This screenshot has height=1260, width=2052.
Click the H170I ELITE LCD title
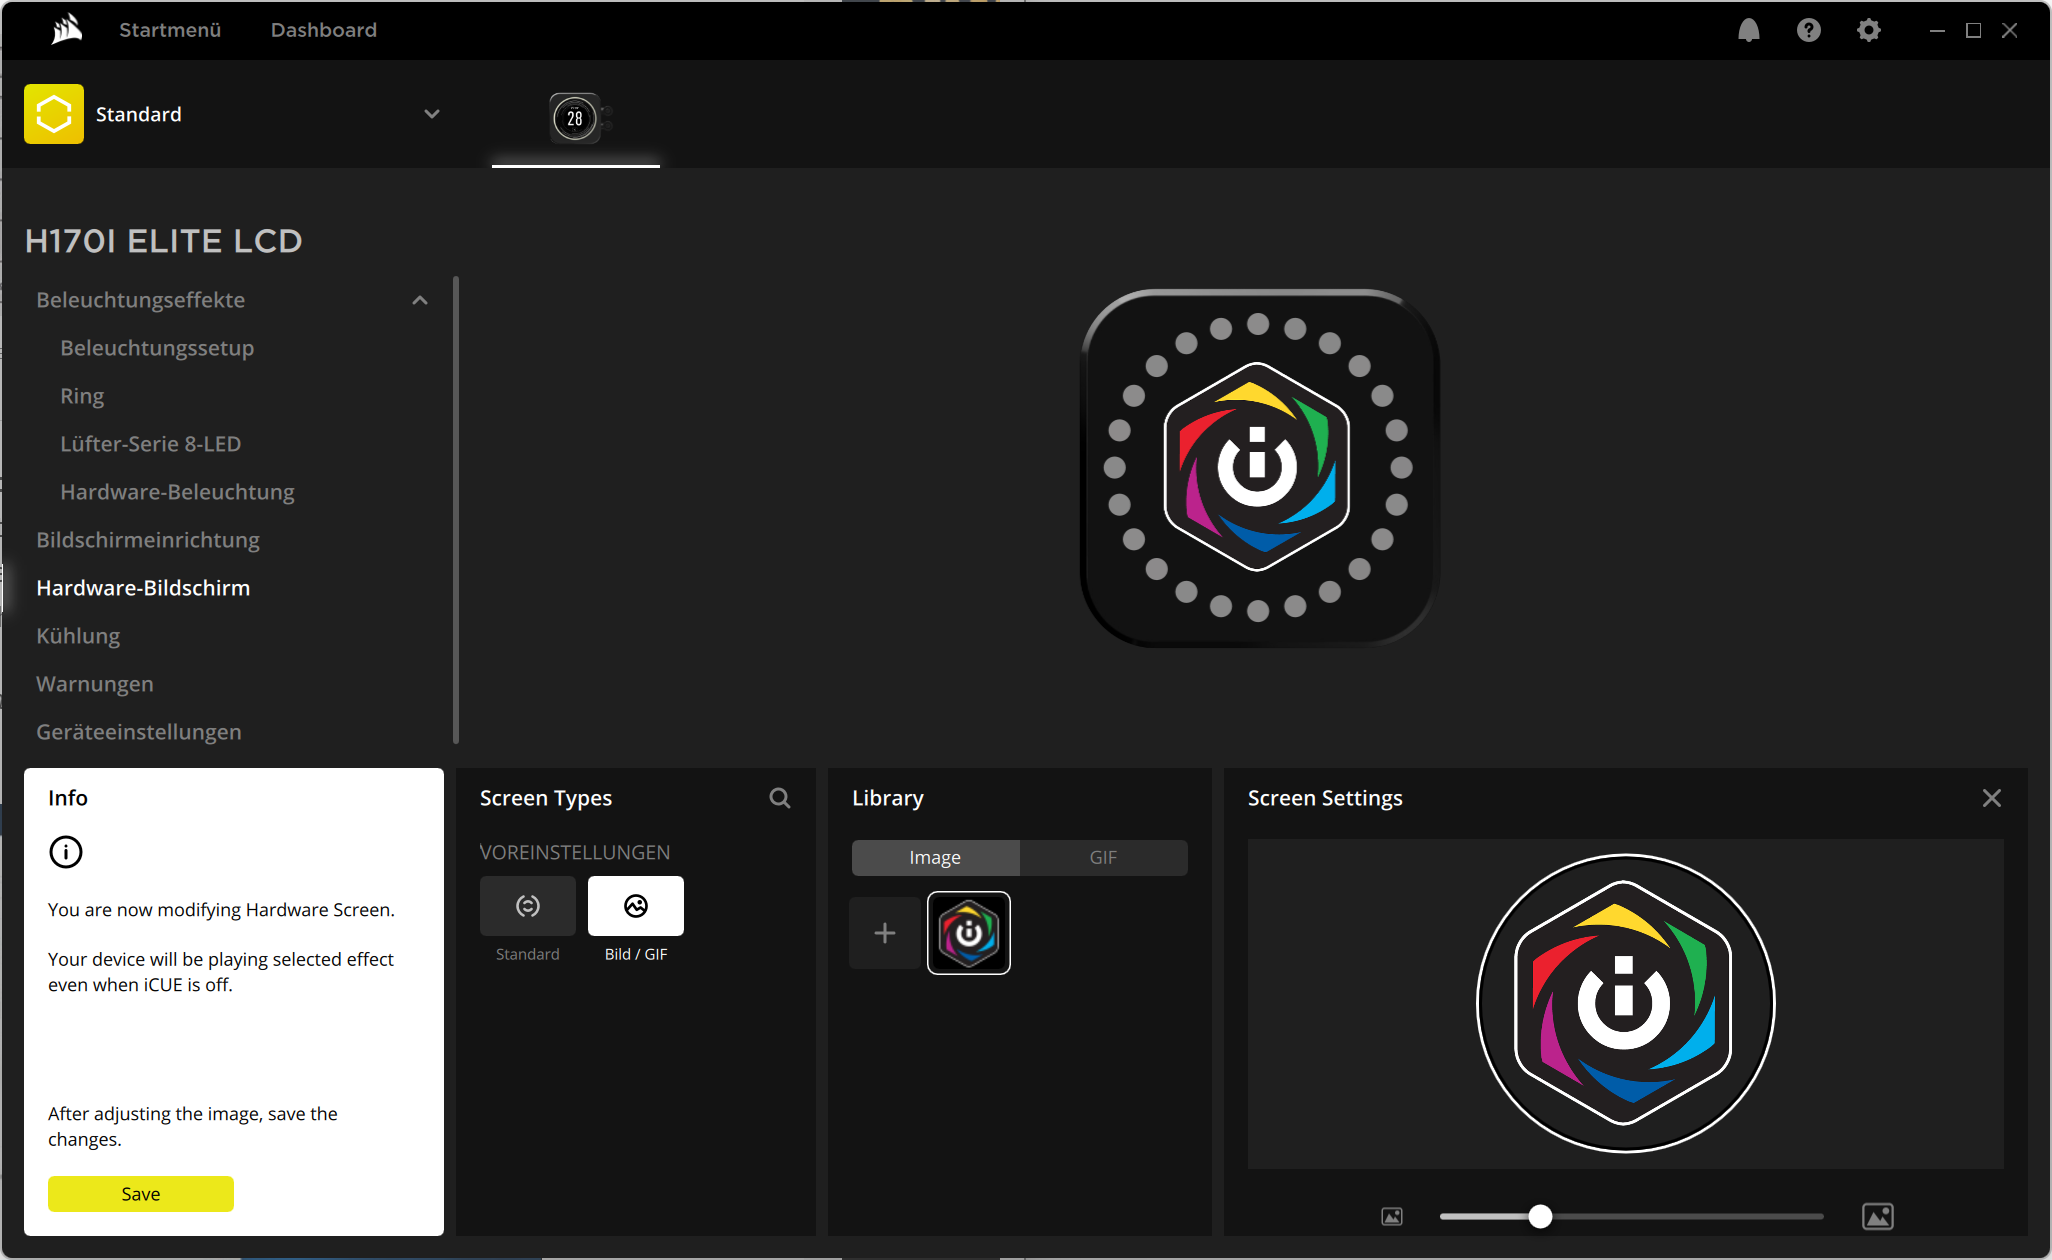click(163, 241)
